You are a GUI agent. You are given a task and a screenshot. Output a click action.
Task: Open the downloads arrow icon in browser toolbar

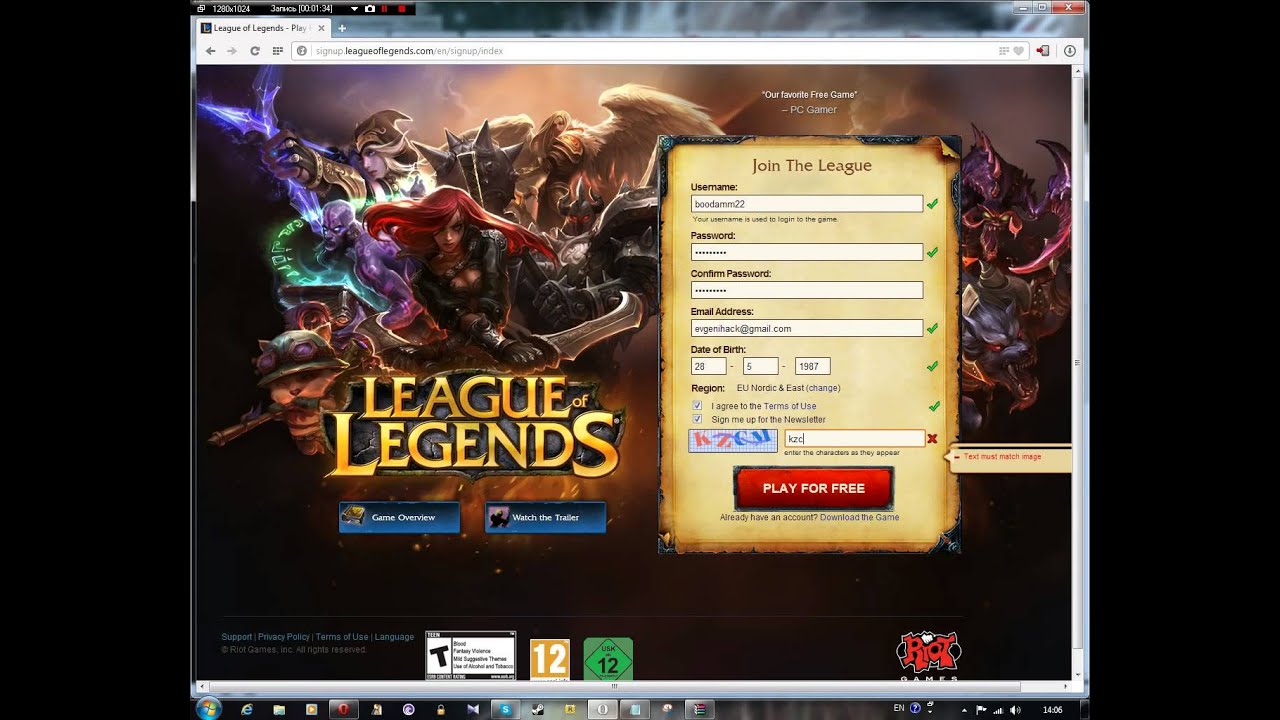(x=1069, y=50)
